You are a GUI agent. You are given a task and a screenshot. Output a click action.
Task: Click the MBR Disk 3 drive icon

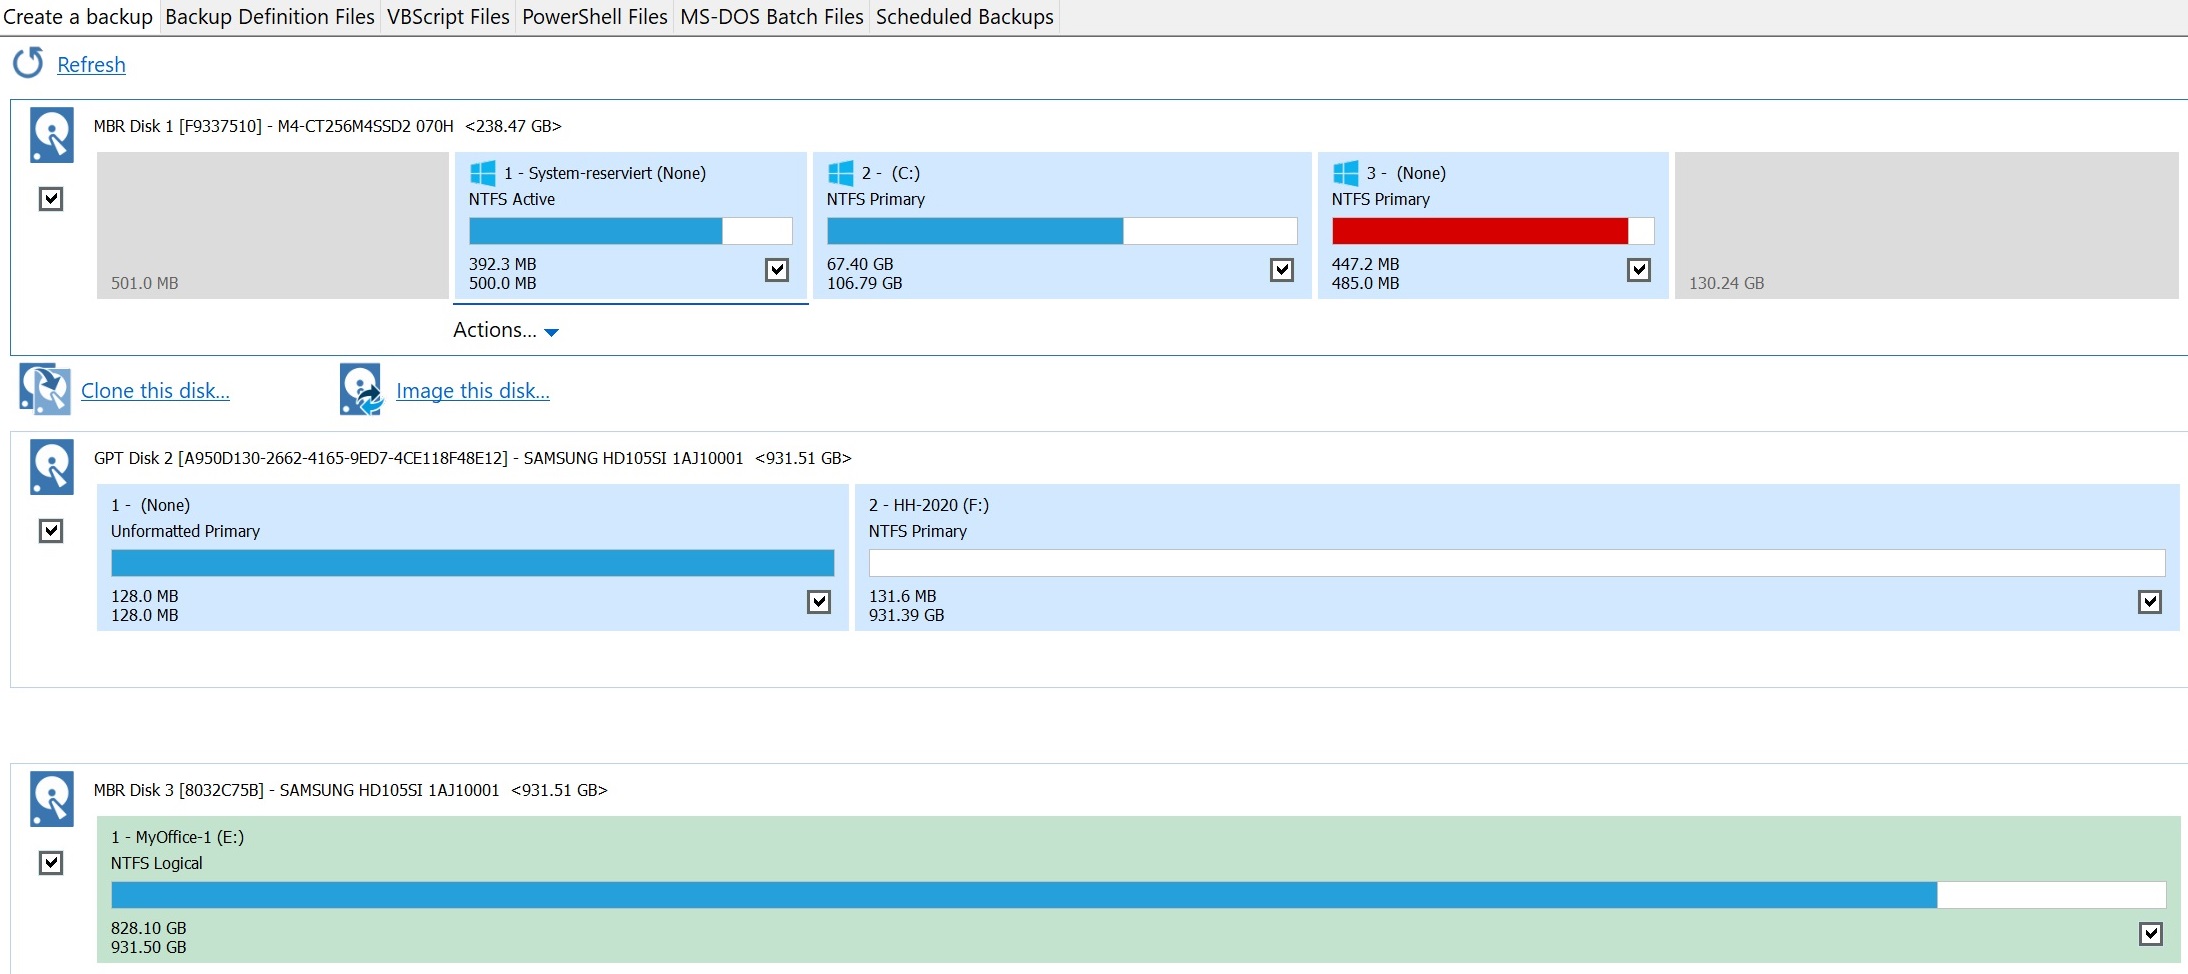tap(52, 799)
